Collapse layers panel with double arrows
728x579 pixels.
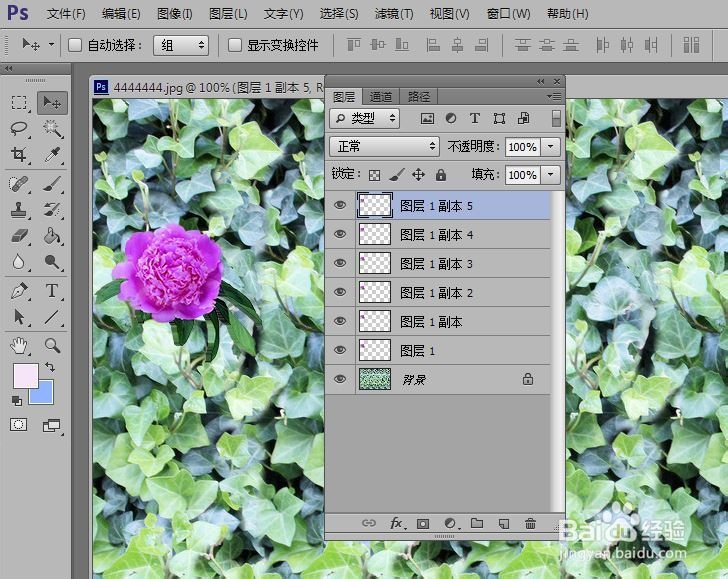(540, 82)
